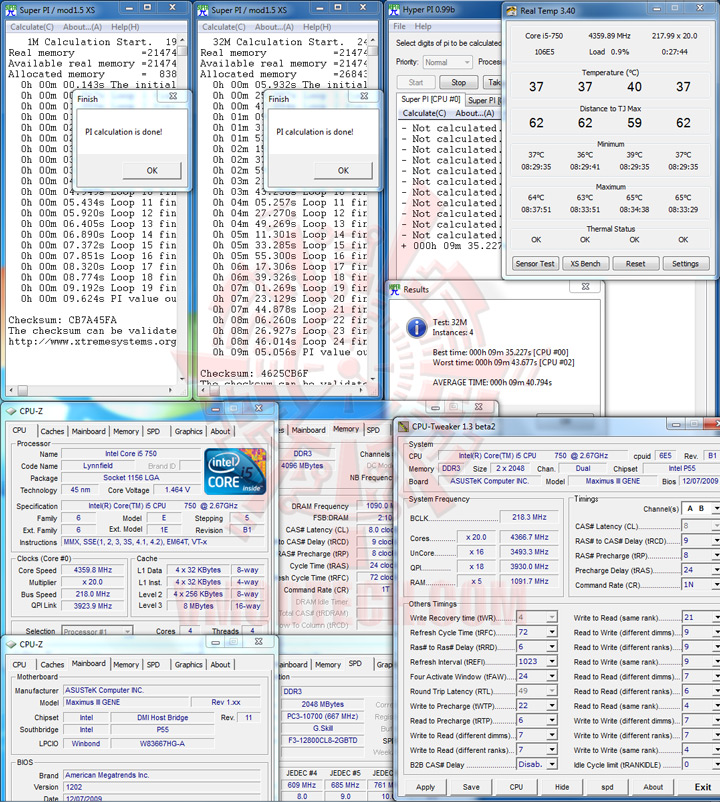Click the lower CPU-Z window title icon

pos(11,644)
